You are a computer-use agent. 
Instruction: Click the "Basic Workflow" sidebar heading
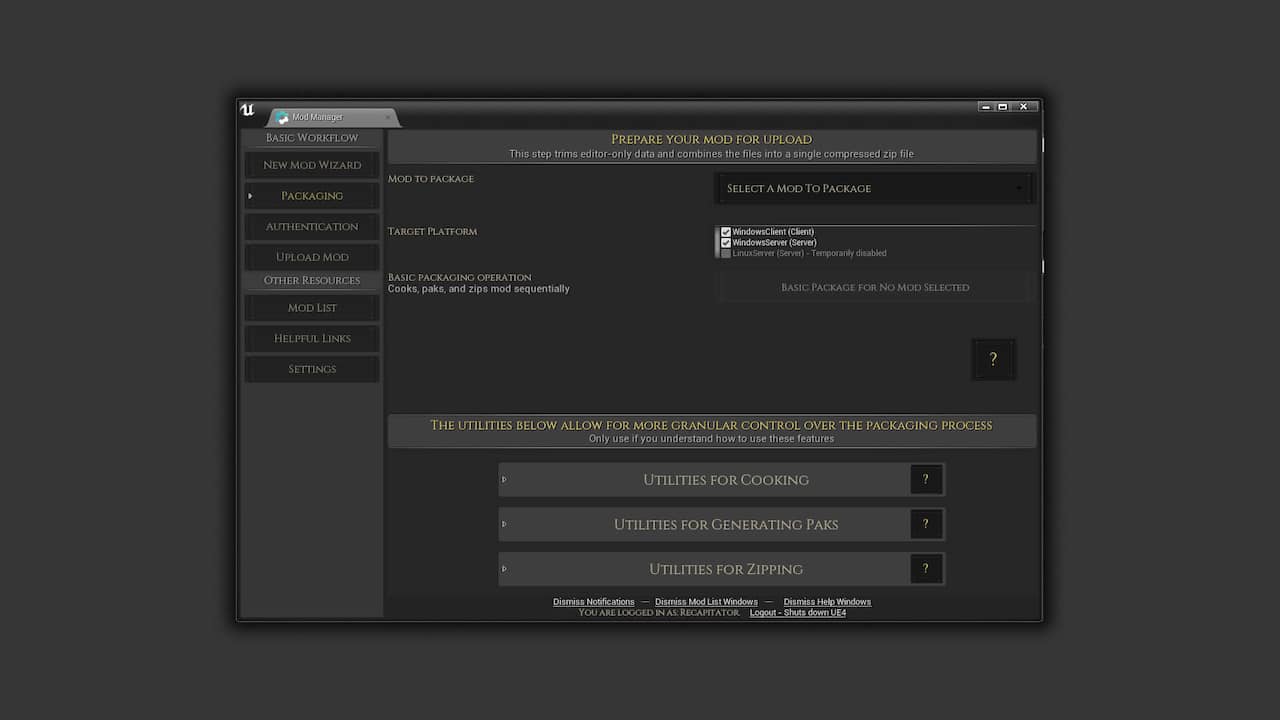click(x=312, y=138)
